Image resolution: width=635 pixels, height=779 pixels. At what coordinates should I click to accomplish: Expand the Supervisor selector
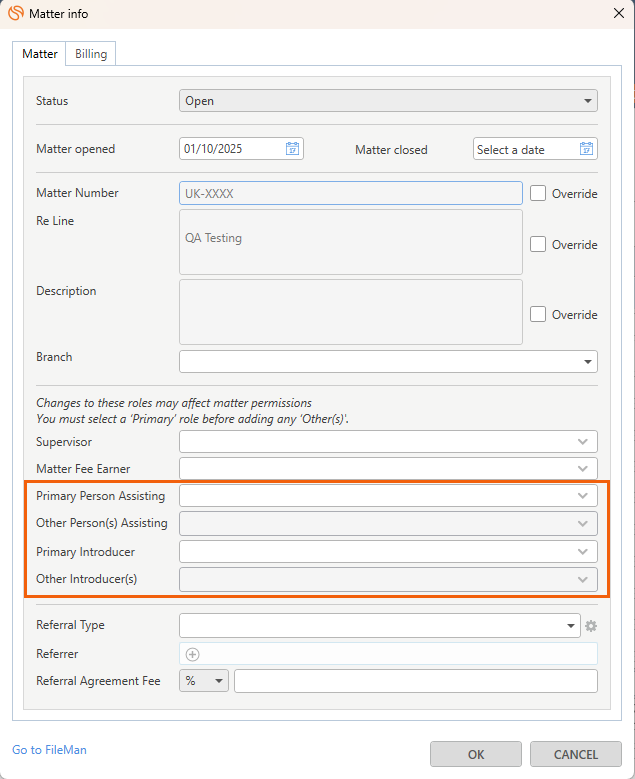pyautogui.click(x=583, y=441)
